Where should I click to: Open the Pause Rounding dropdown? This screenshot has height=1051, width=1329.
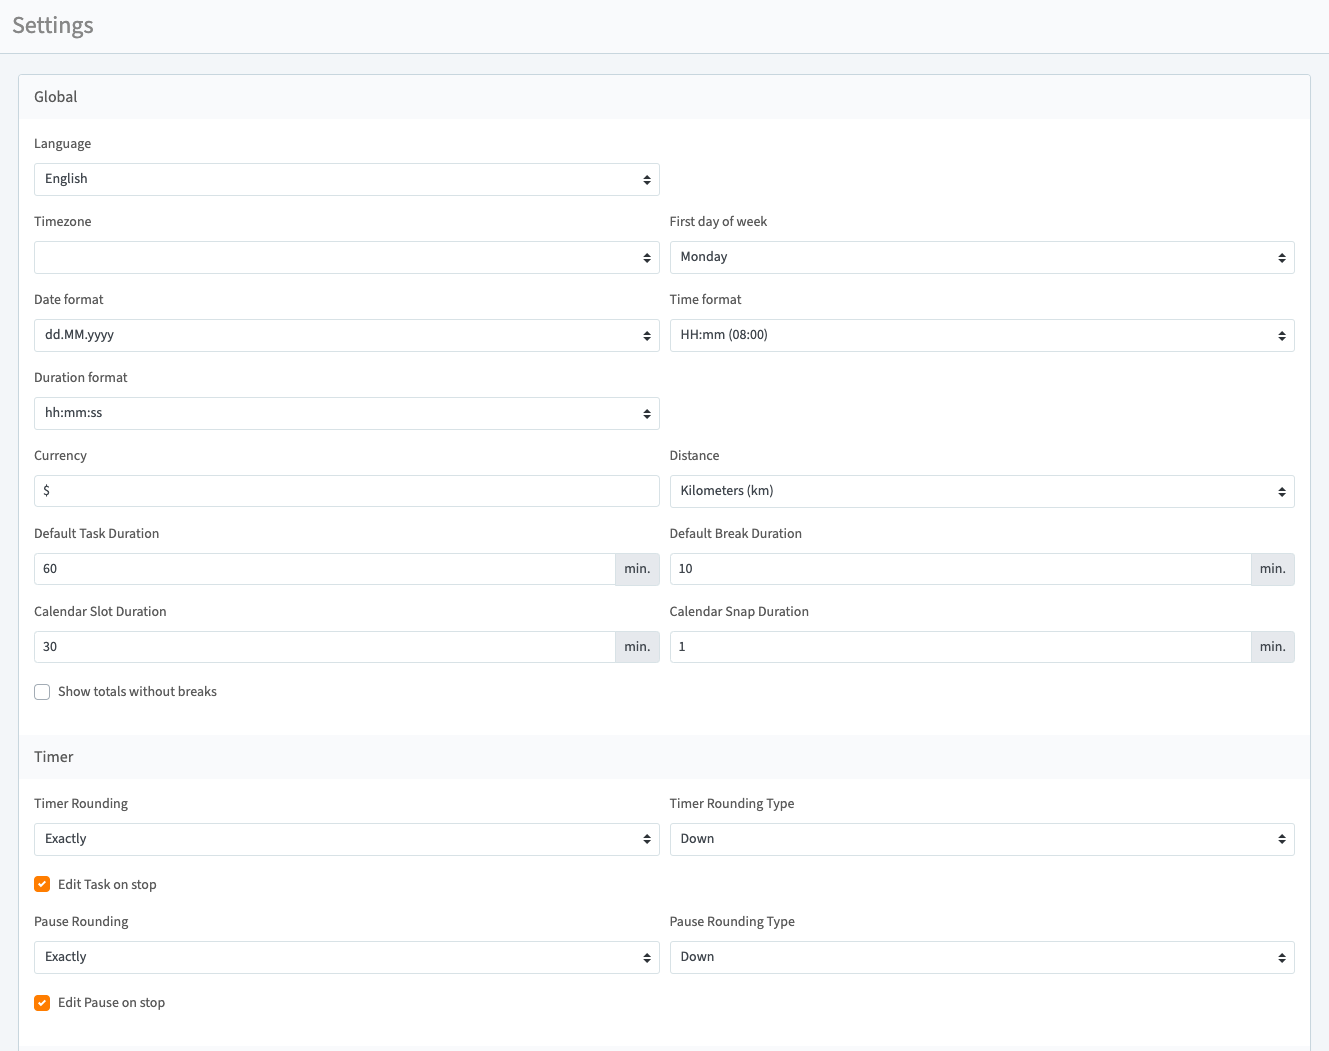(346, 957)
